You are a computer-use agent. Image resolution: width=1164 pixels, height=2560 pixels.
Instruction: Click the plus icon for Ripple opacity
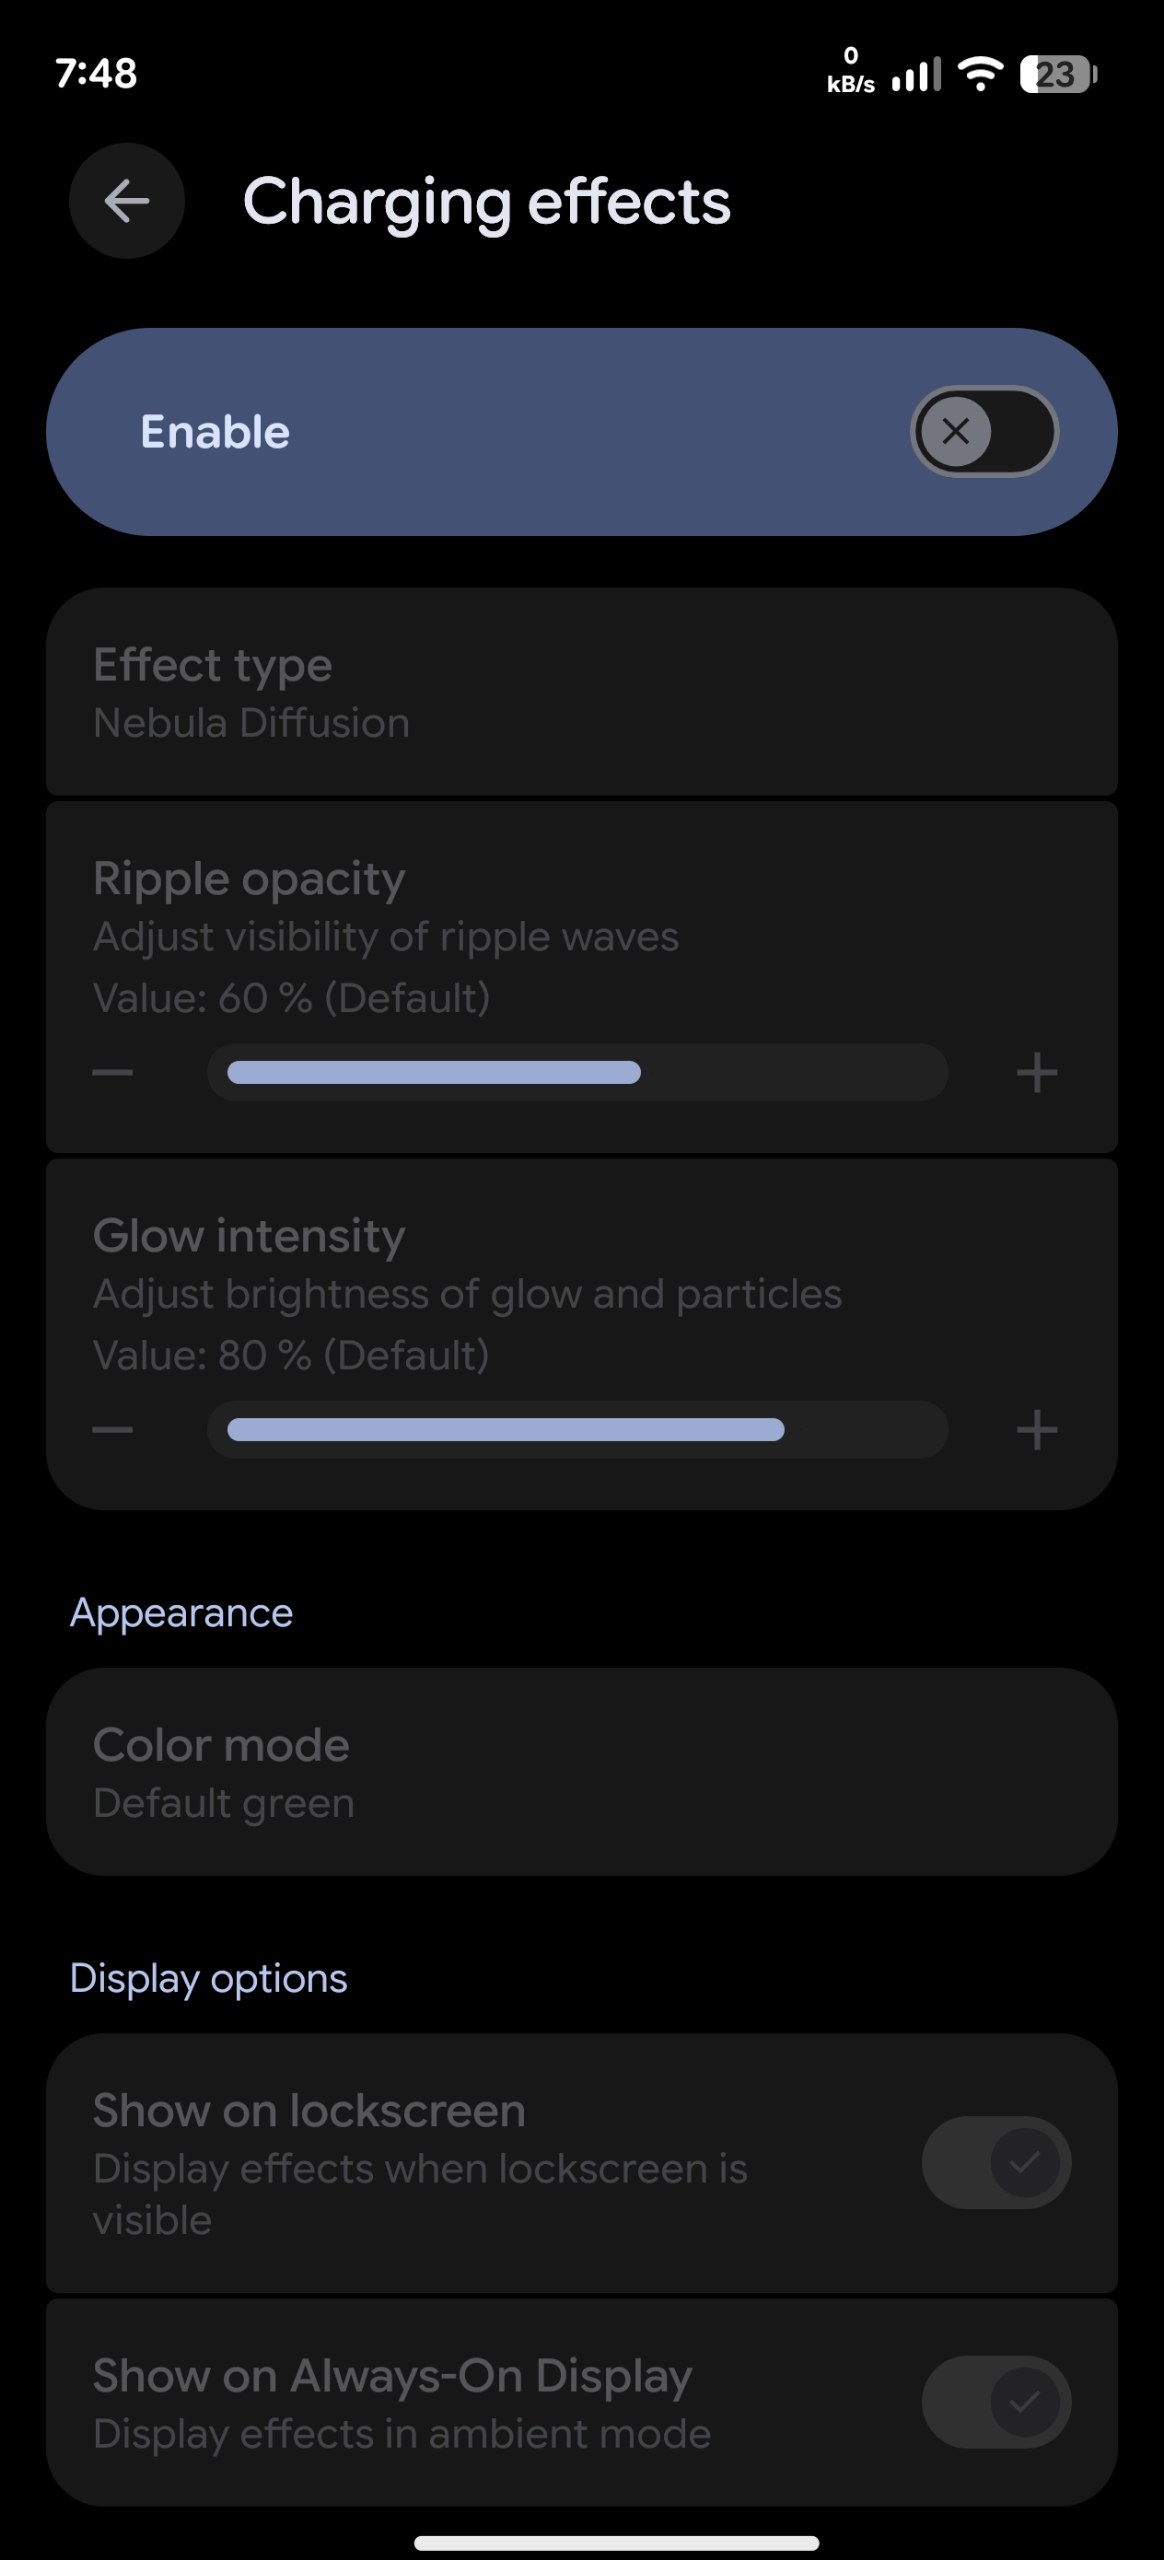click(1037, 1073)
